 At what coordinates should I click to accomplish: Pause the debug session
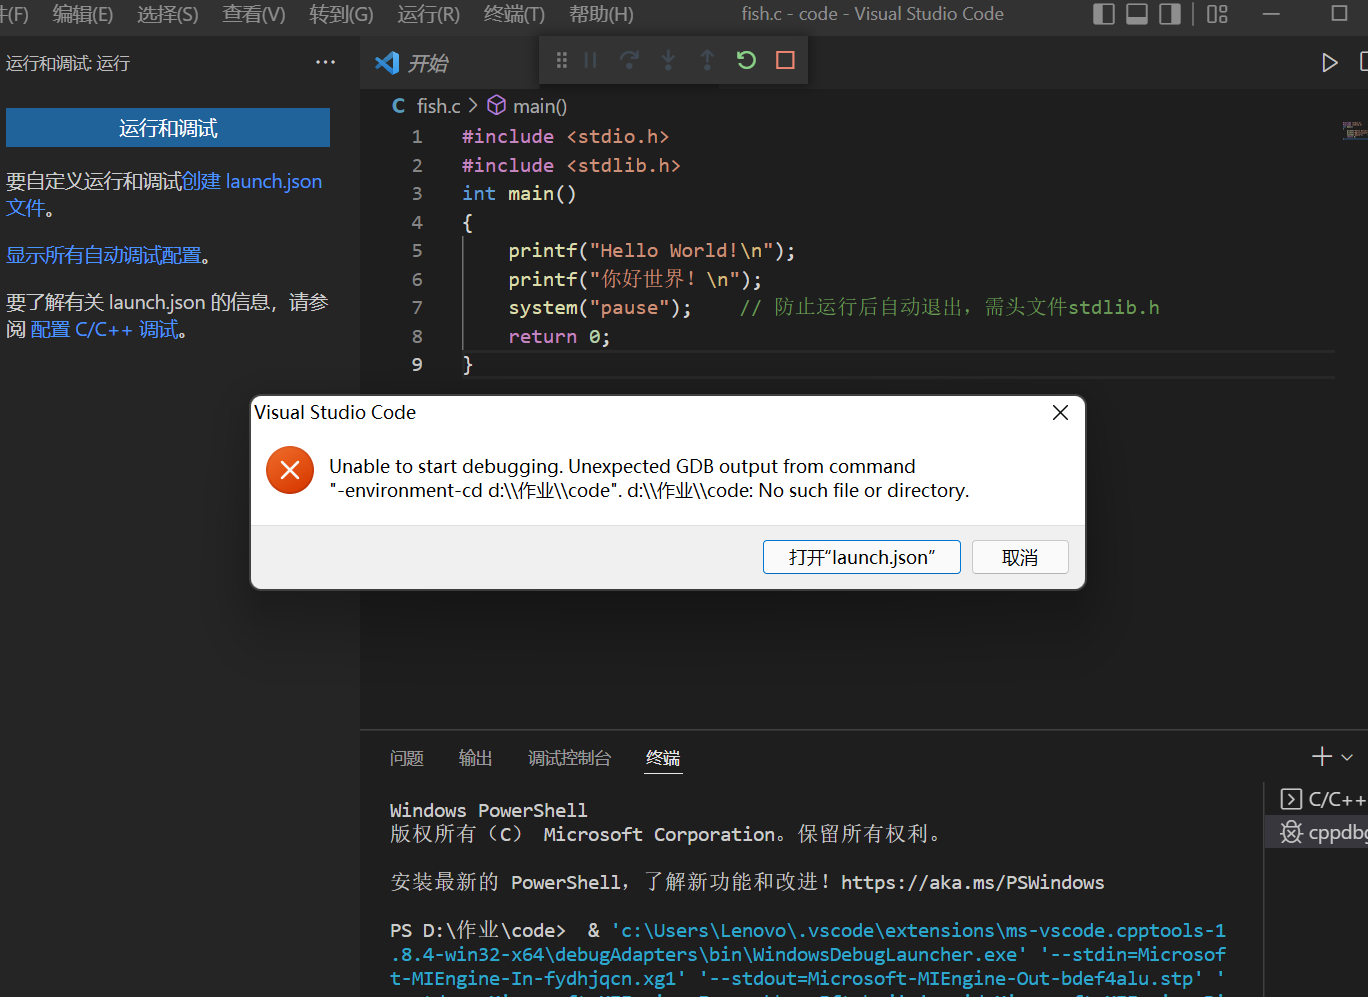(590, 61)
